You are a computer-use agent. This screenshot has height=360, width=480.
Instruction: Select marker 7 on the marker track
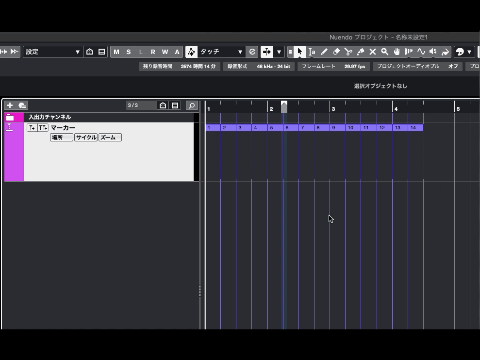coord(306,128)
